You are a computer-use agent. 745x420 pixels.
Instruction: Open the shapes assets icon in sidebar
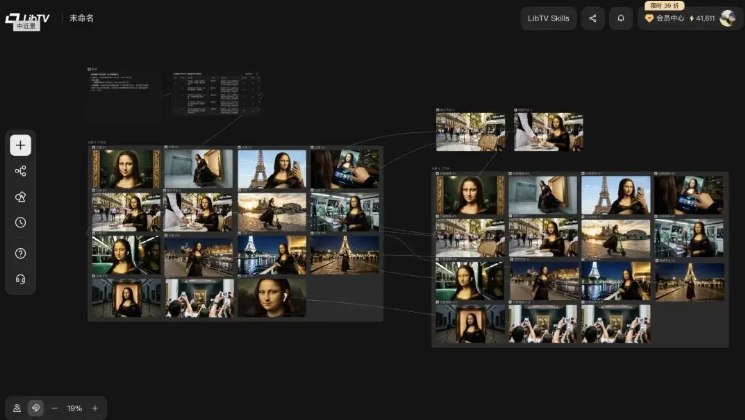[20, 197]
